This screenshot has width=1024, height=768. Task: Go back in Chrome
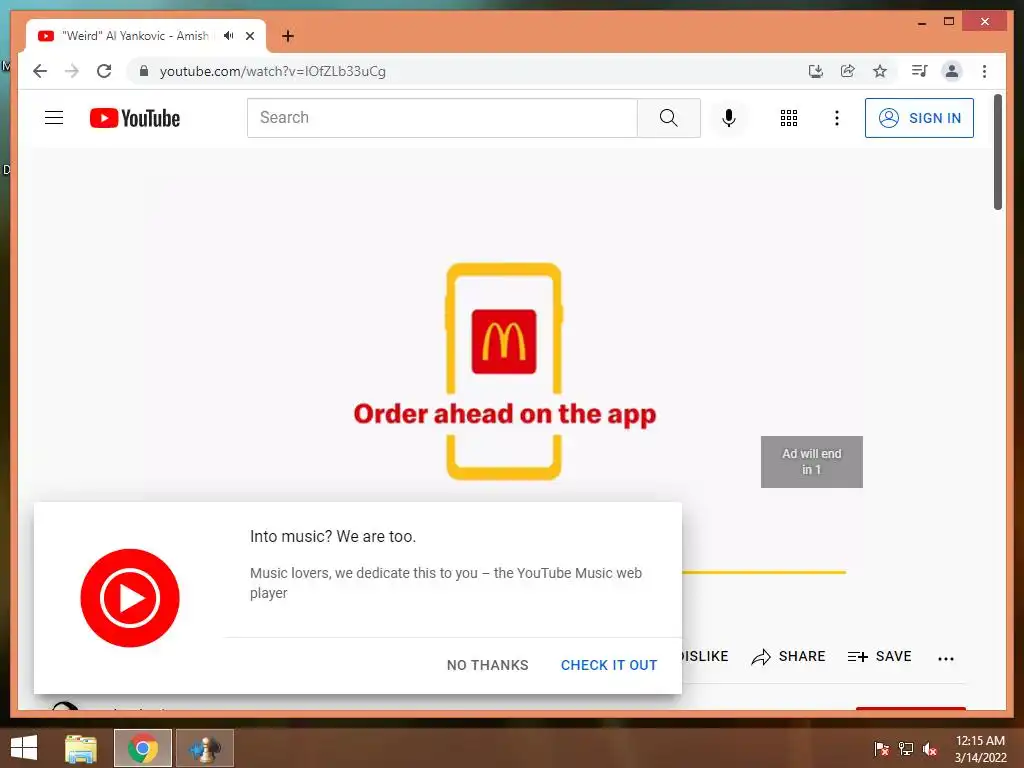coord(40,71)
